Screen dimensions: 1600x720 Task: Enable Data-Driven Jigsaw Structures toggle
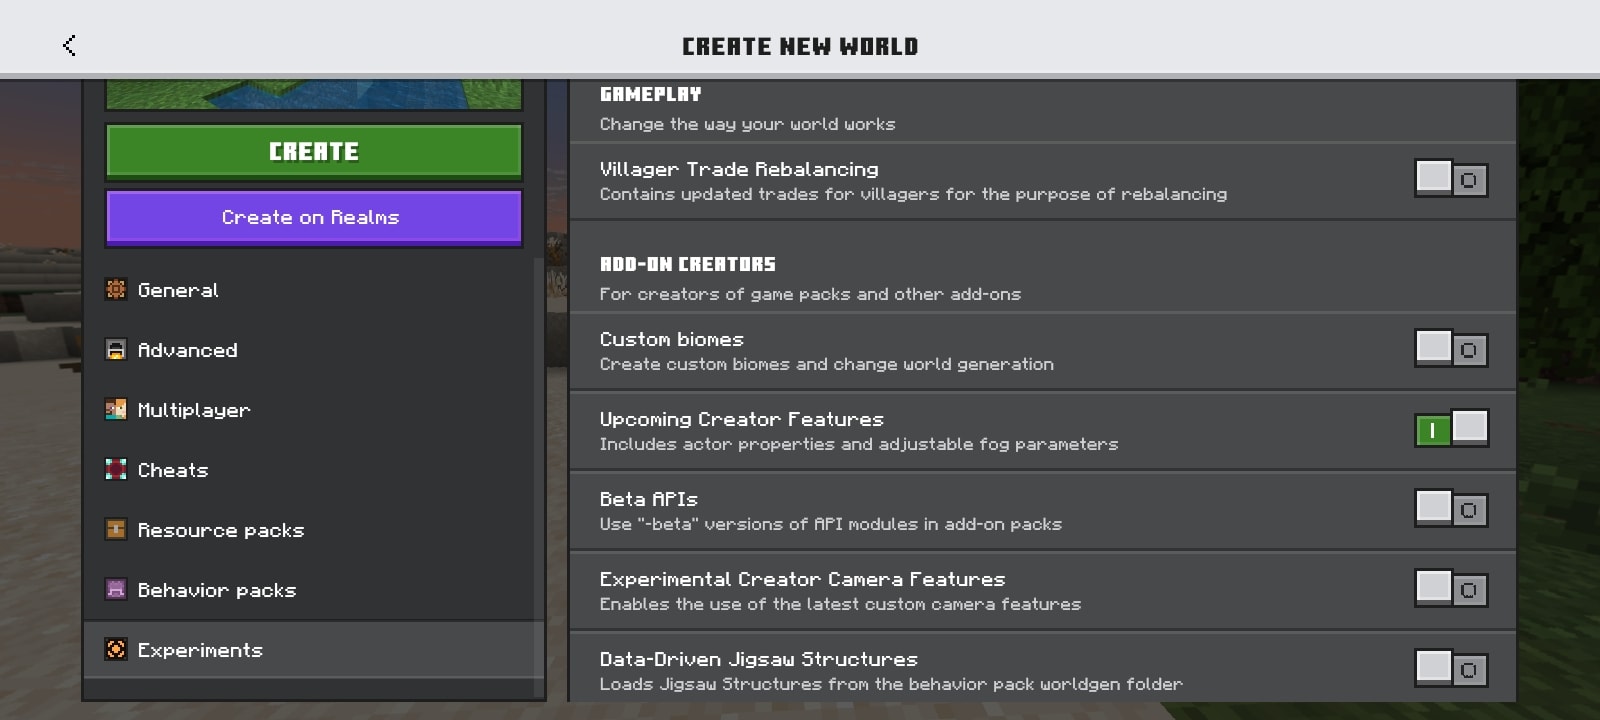(1451, 669)
